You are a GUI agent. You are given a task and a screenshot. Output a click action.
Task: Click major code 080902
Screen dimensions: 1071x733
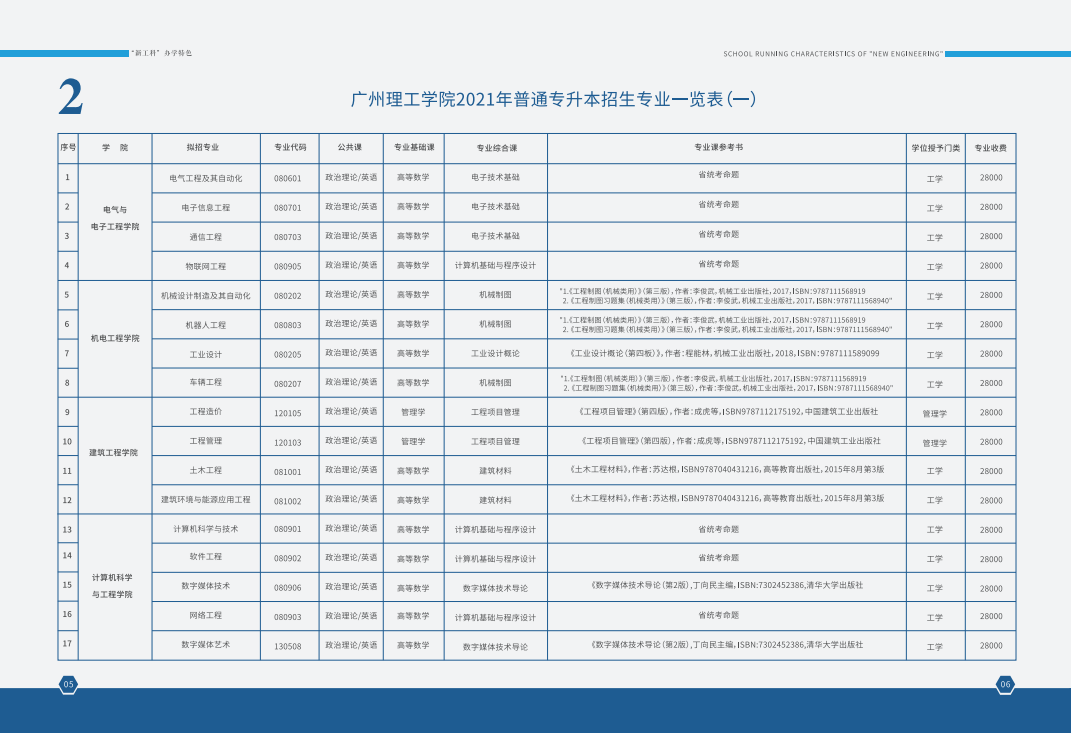[x=288, y=559]
